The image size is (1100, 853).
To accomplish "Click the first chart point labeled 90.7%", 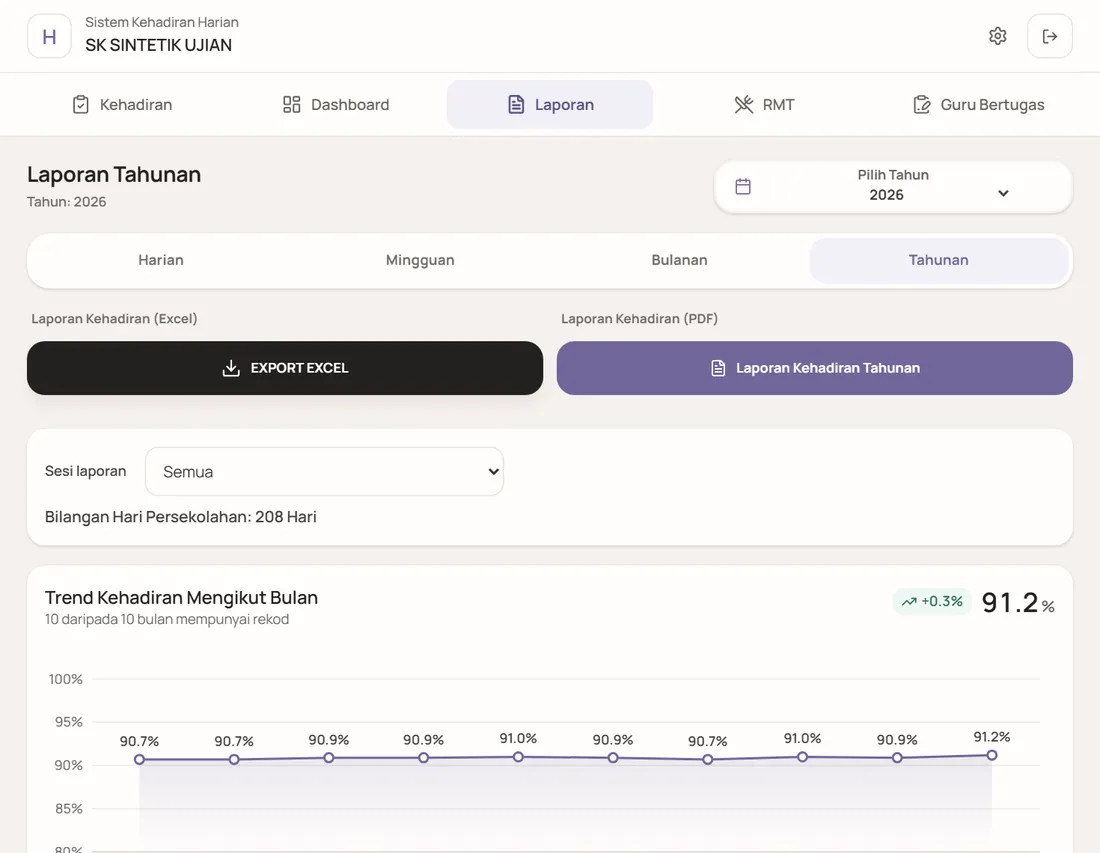I will [x=140, y=760].
